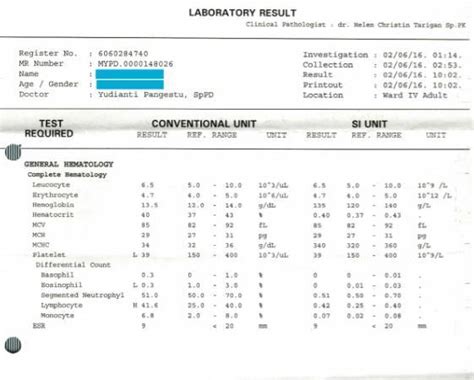
Task: Click the "Printout" label
Action: click(x=322, y=85)
